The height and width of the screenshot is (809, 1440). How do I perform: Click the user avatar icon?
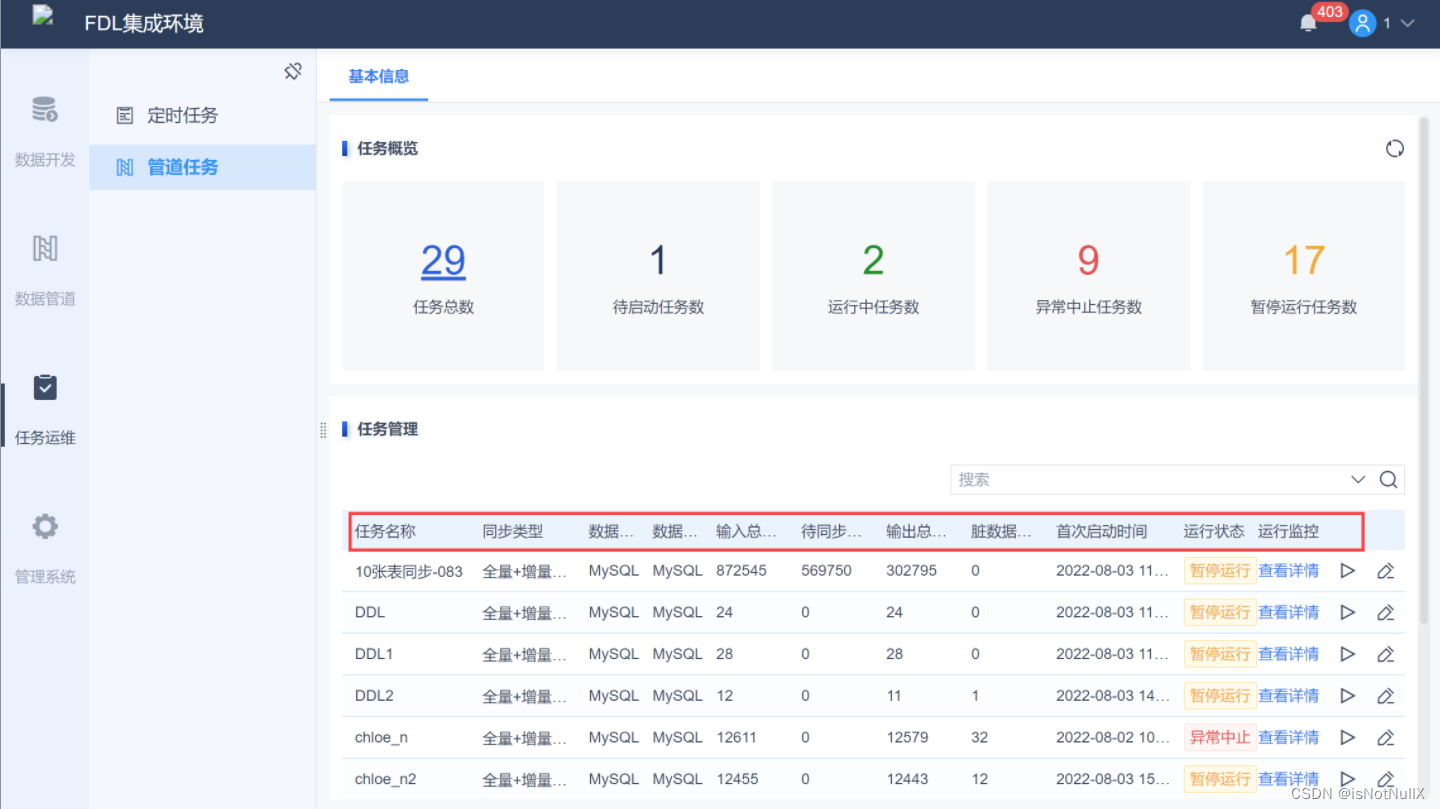click(x=1362, y=23)
